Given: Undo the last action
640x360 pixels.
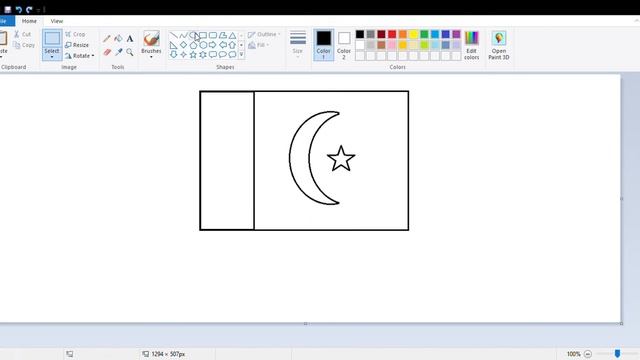Looking at the screenshot, I should point(18,9).
